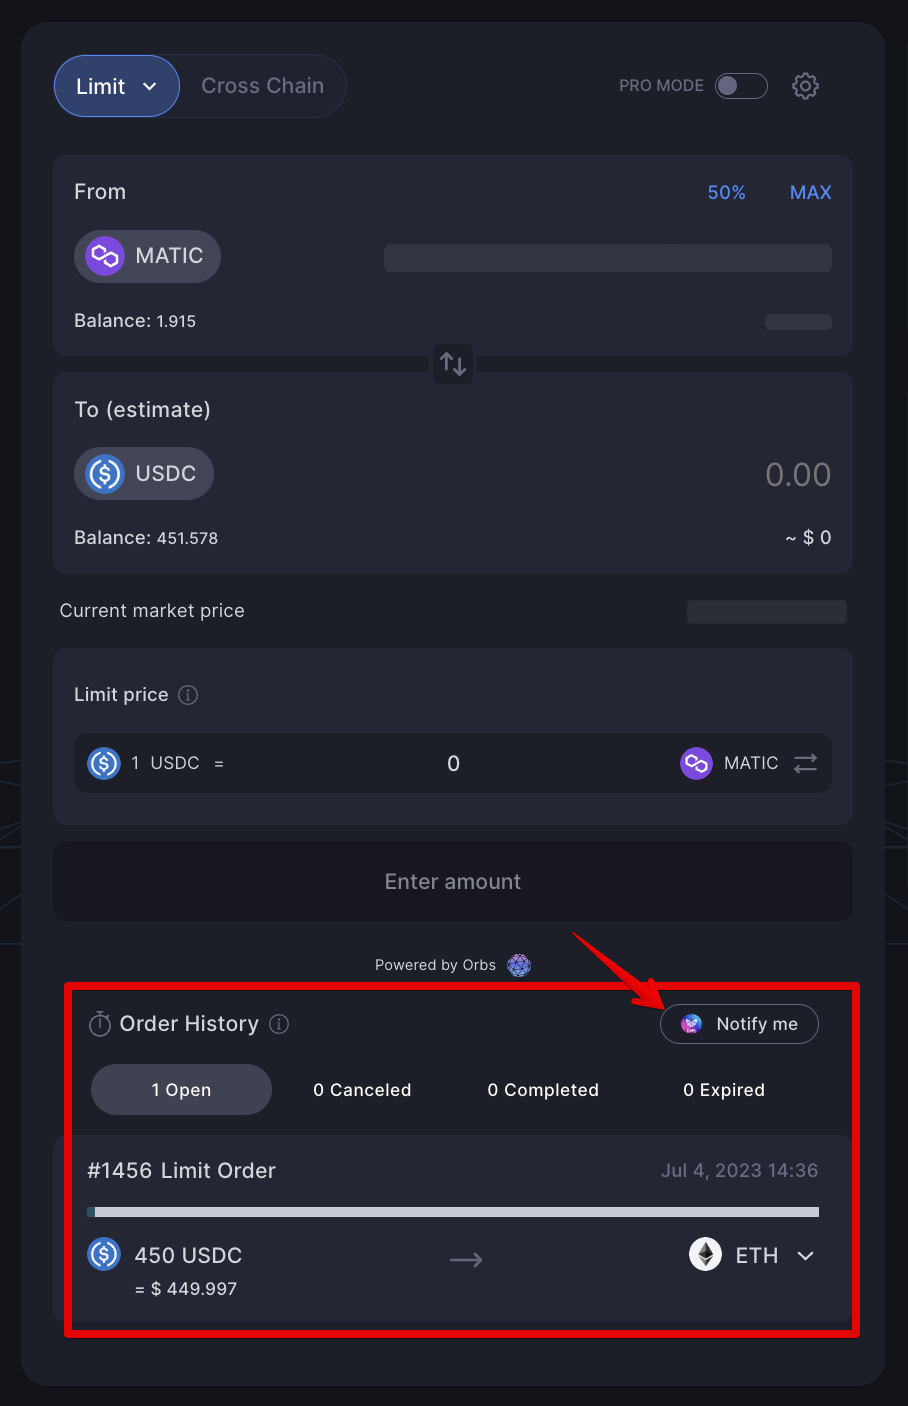Click the info icon beside Limit price

[x=187, y=695]
